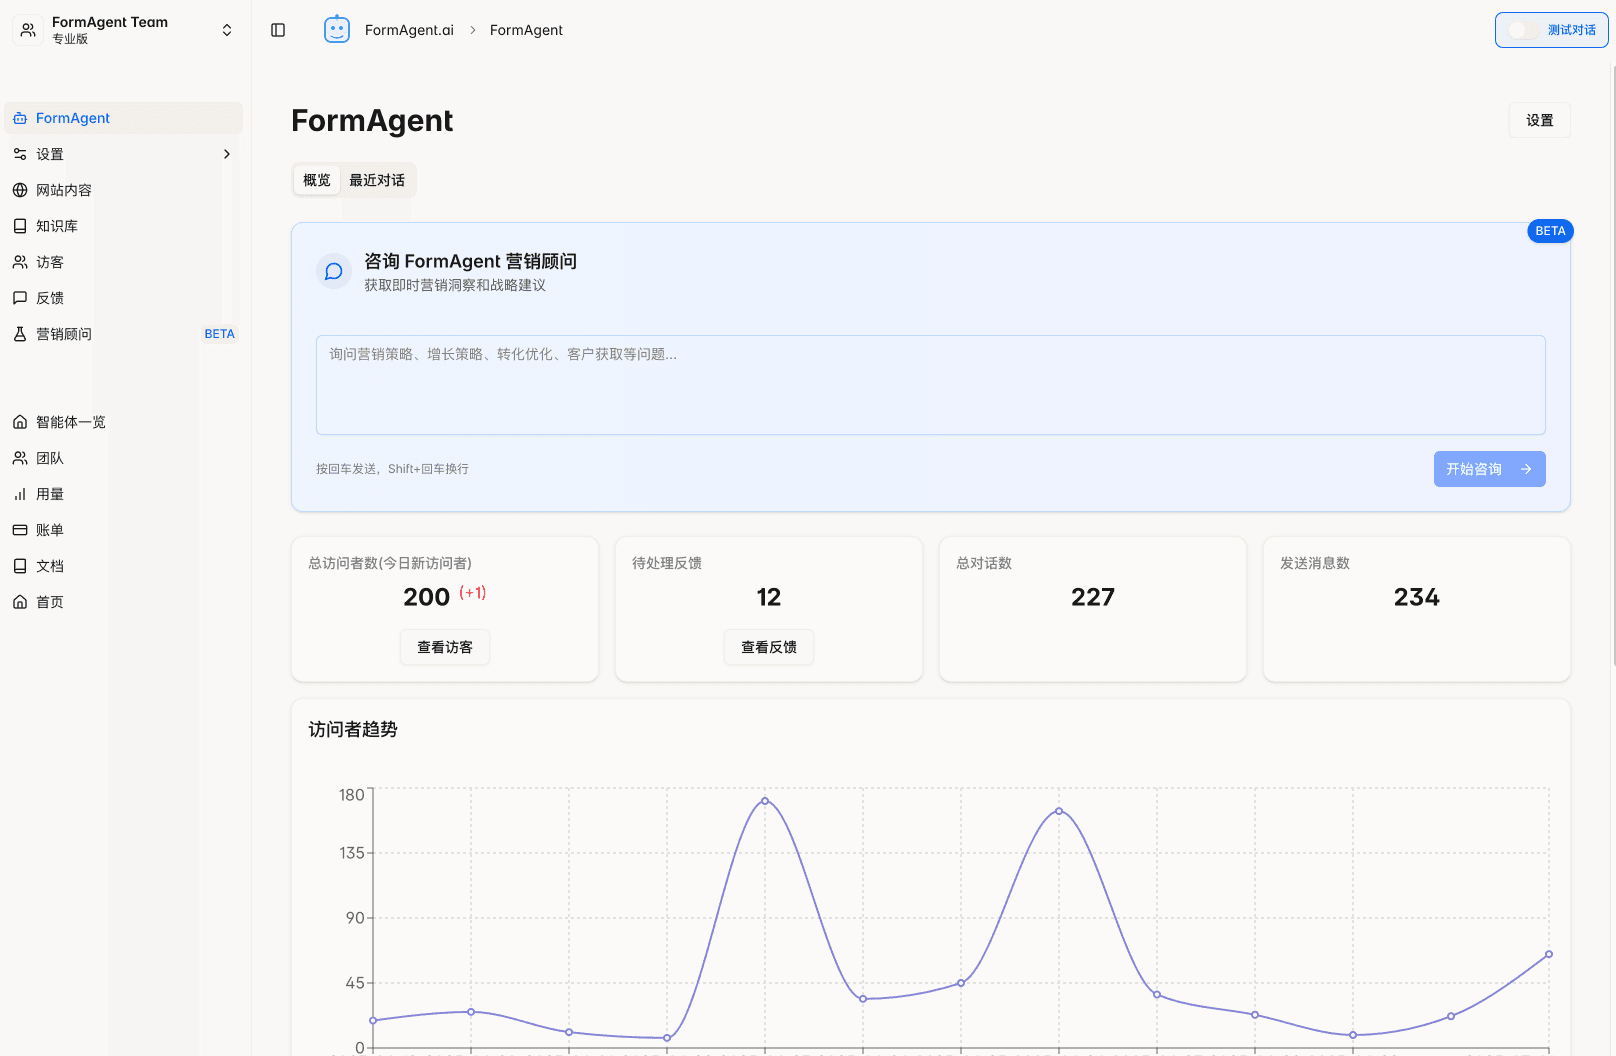The image size is (1616, 1056).
Task: Open 智能体一览 in the sidebar
Action: 124,422
